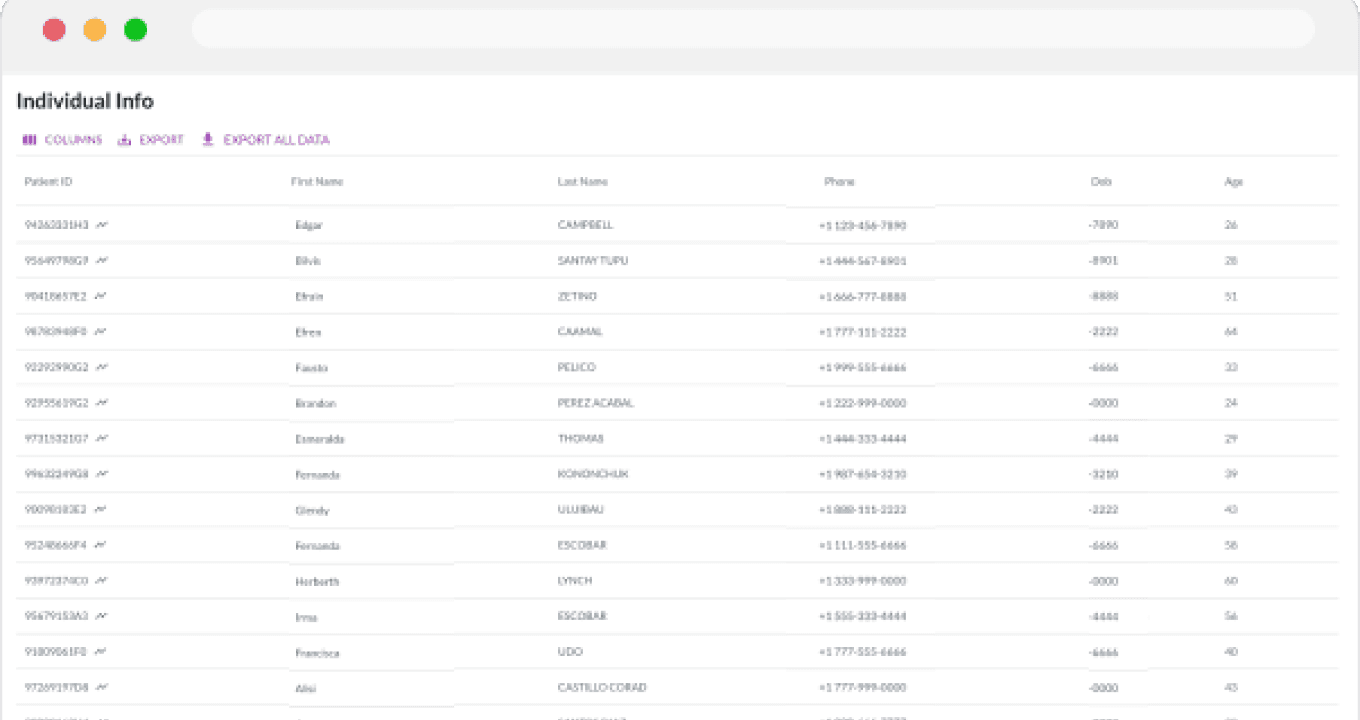Click the trend icon in Glendy's row
This screenshot has height=720, width=1360.
[x=101, y=509]
